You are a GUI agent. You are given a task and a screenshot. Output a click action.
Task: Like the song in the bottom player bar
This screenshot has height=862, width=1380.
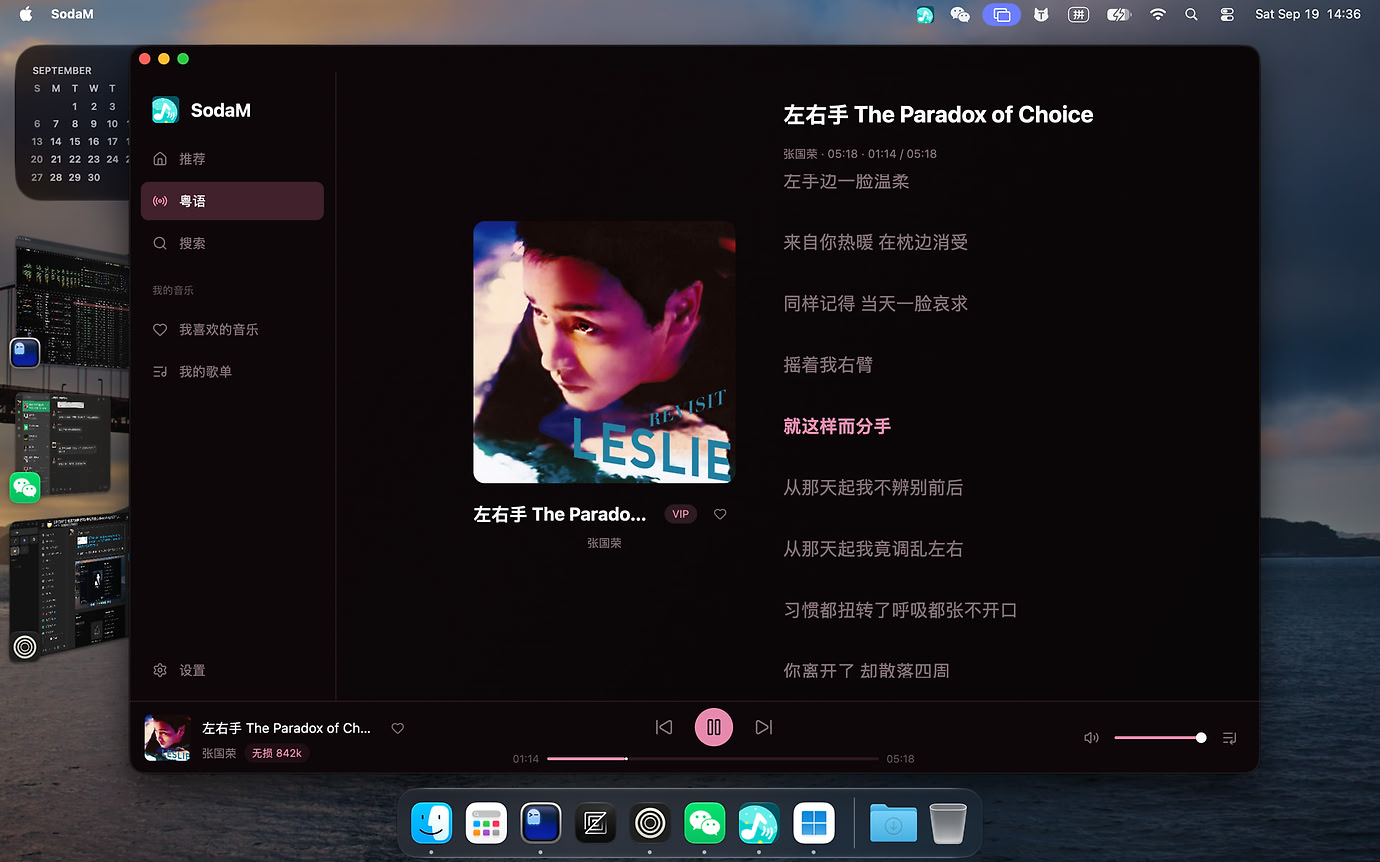(398, 728)
